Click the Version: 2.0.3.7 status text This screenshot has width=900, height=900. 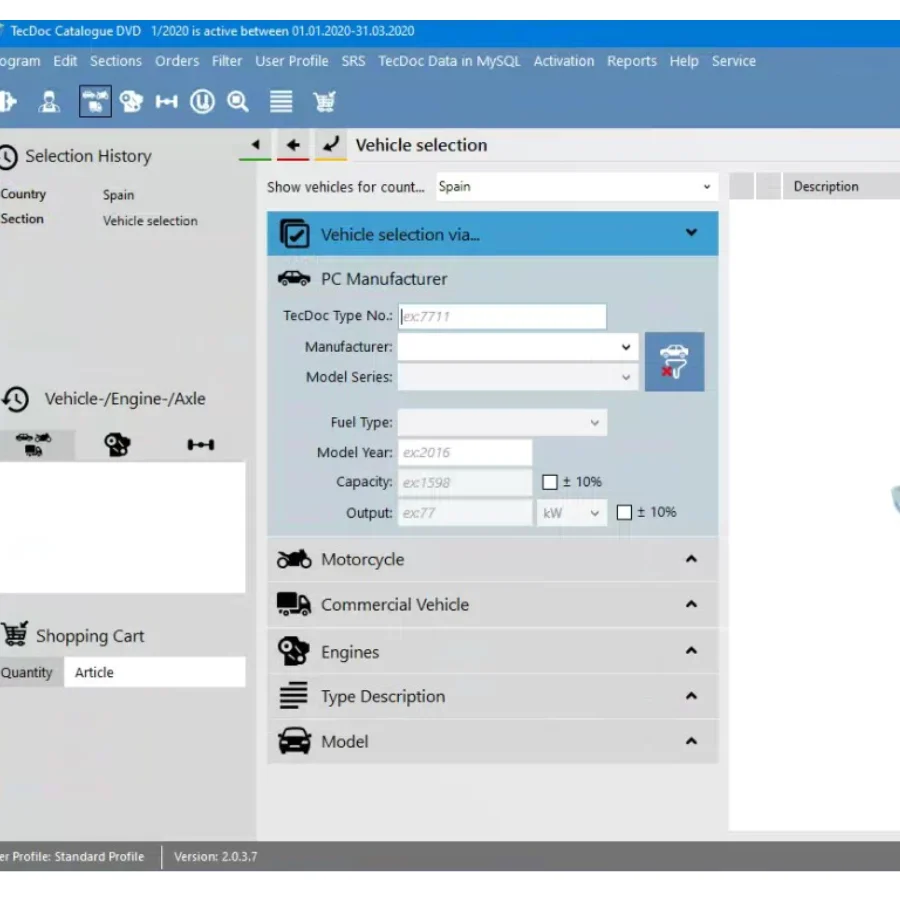pos(216,856)
